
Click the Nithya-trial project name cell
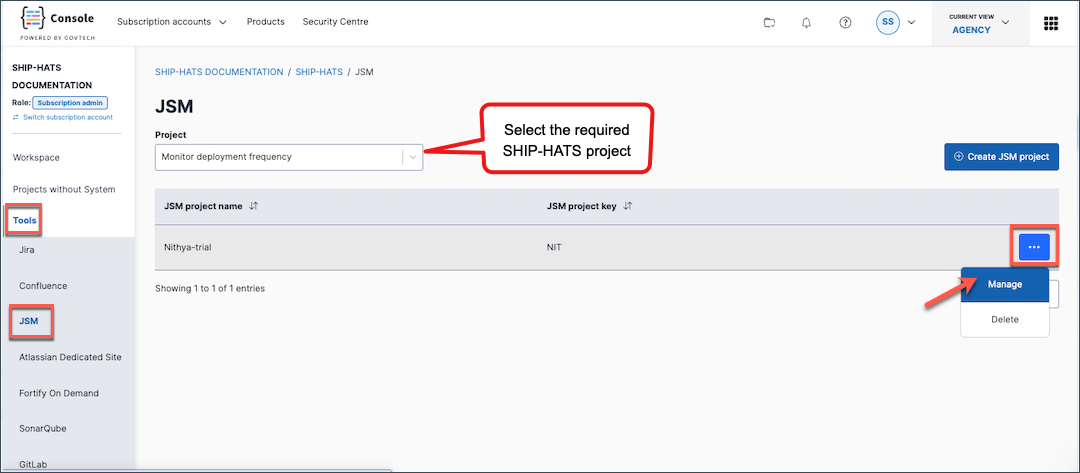187,246
